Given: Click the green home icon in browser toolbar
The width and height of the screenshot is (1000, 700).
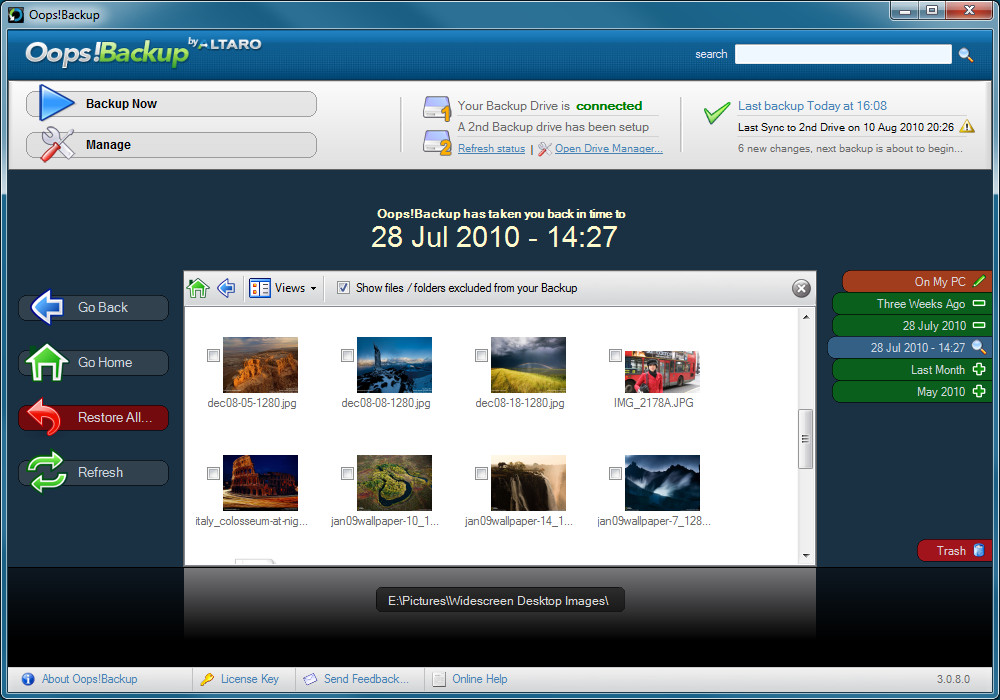Looking at the screenshot, I should (198, 288).
